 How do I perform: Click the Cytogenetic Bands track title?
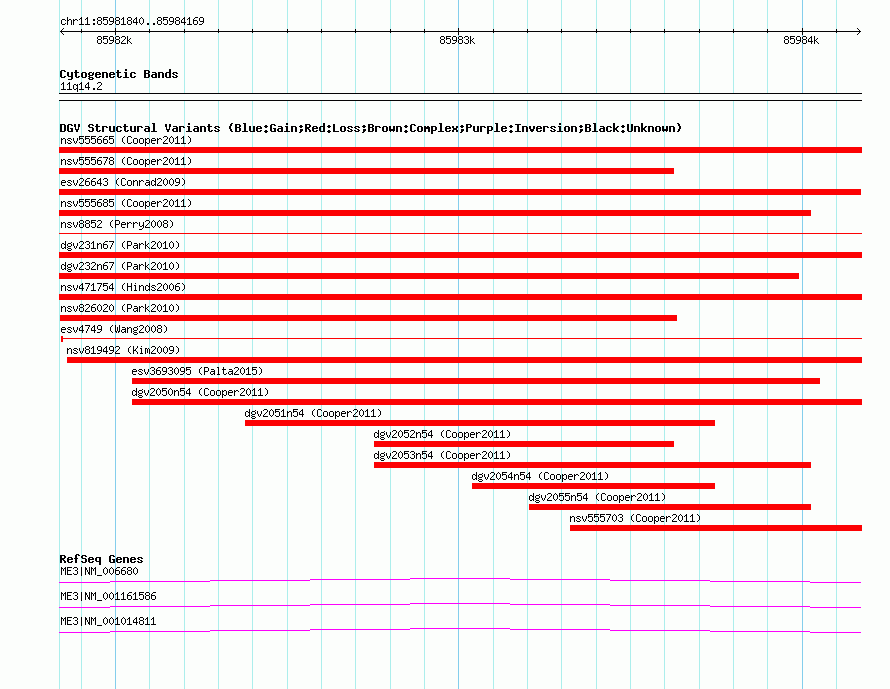coord(119,74)
